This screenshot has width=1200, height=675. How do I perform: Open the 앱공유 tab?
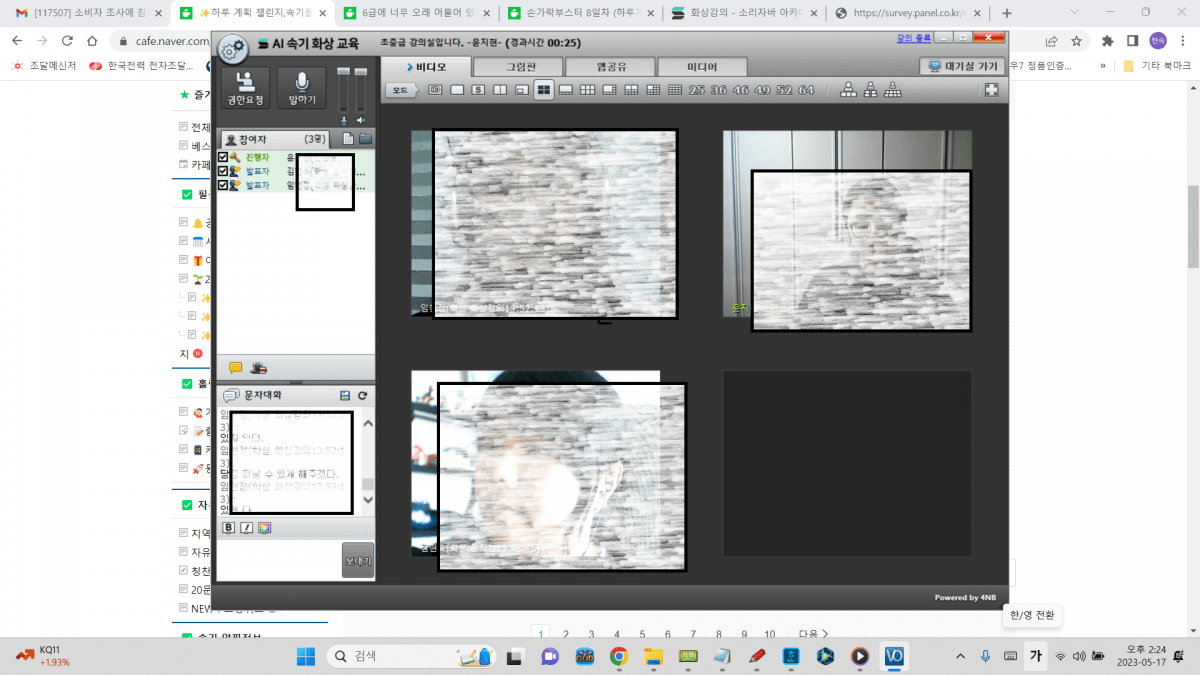coord(609,67)
